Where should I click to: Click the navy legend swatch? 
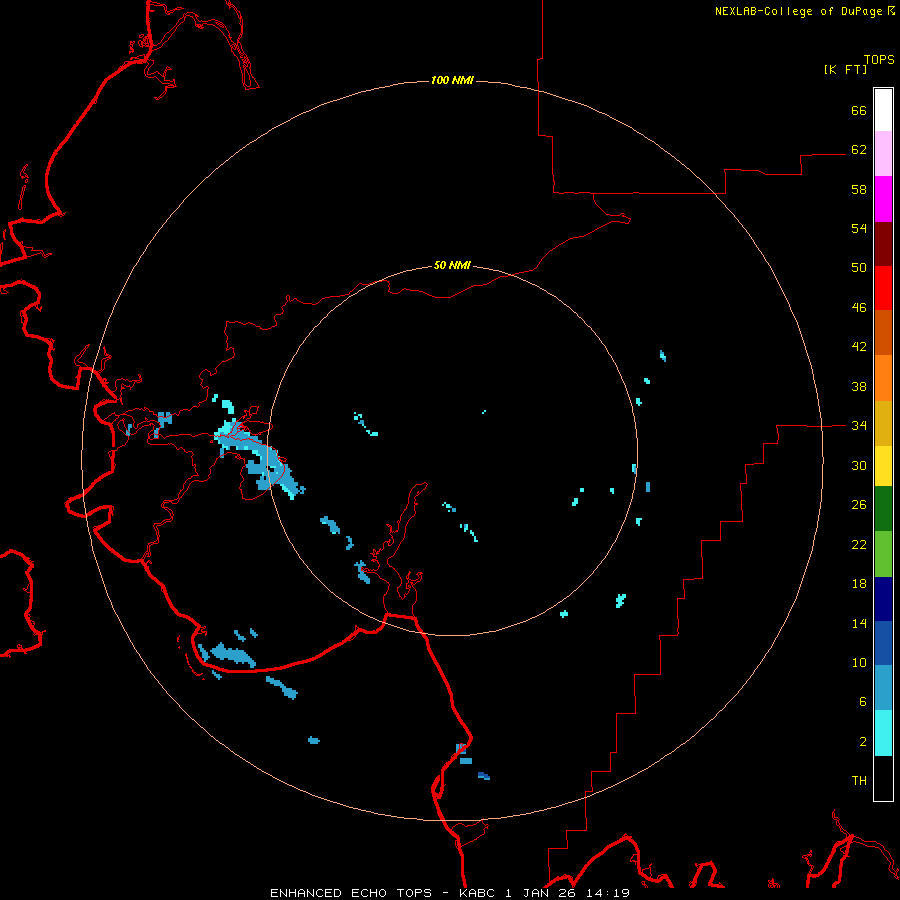883,599
